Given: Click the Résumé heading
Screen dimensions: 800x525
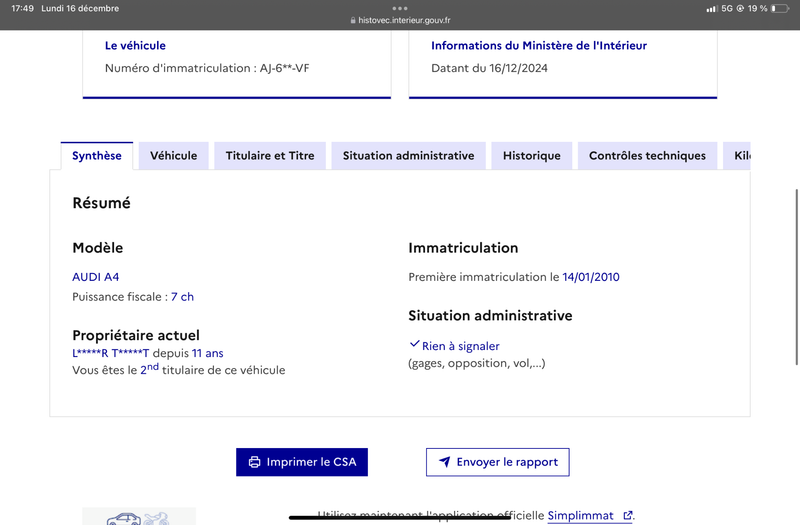Looking at the screenshot, I should [102, 203].
